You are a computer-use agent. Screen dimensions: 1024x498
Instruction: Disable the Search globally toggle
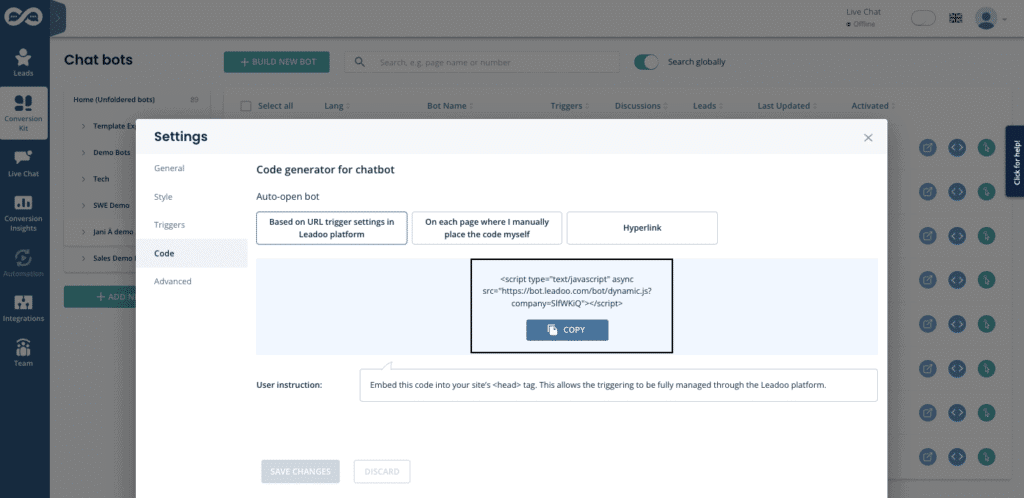click(647, 62)
